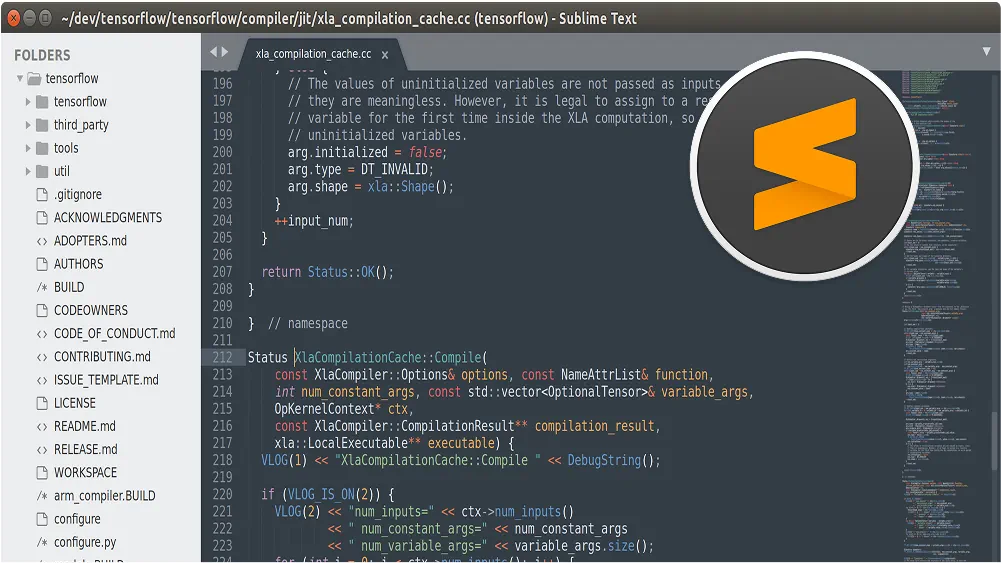The width and height of the screenshot is (1001, 563).
Task: Open the ACKNOWLEDGMENTS file
Action: pos(108,218)
